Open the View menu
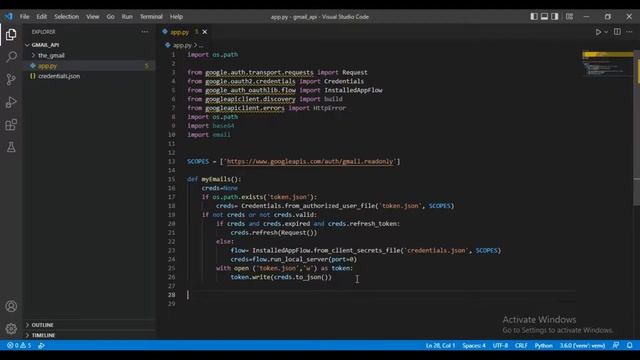Viewport: 640px width, 360px height. coord(93,17)
